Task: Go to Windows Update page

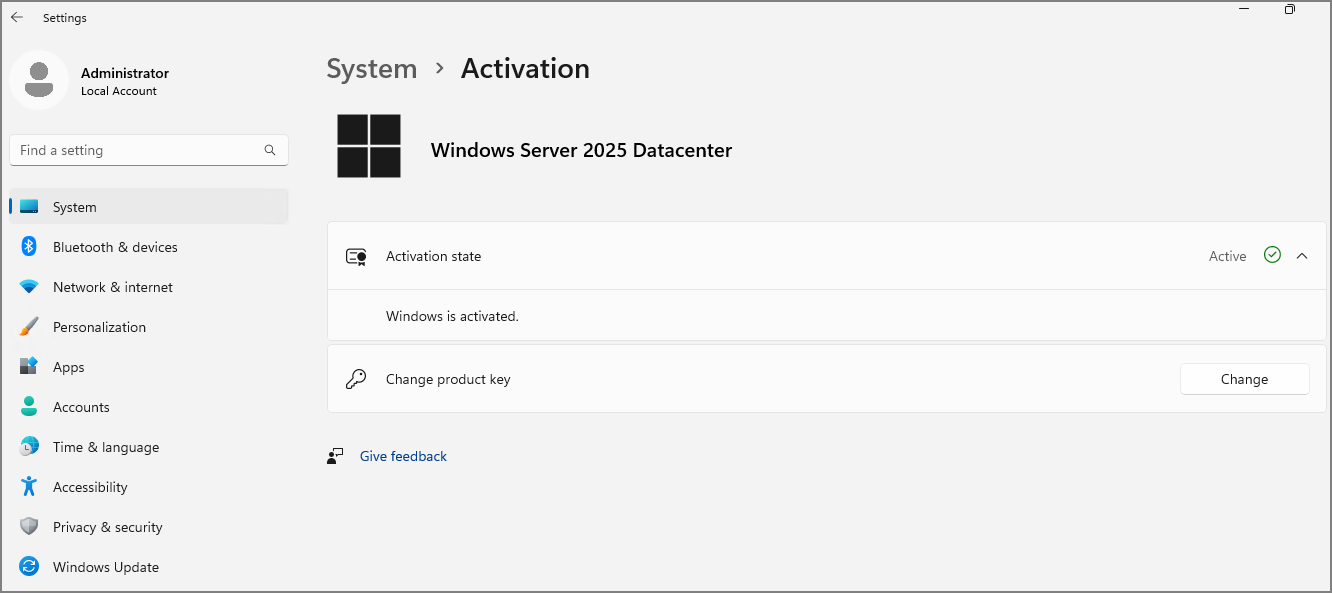Action: click(x=149, y=567)
